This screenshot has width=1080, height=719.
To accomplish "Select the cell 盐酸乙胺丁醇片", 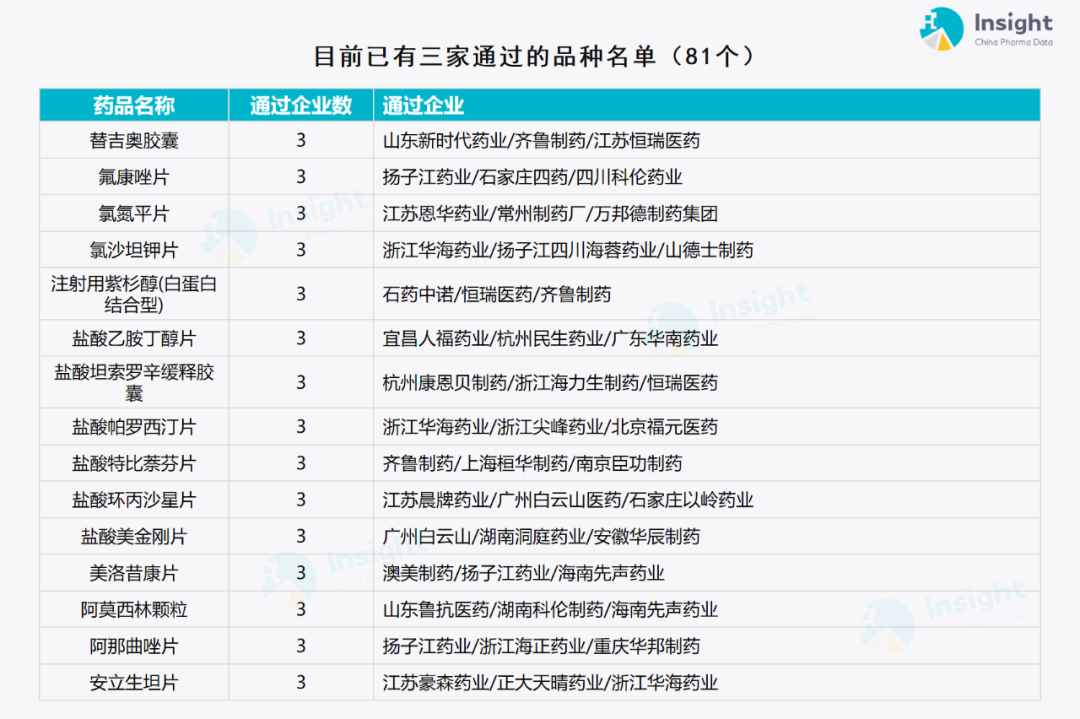I will click(134, 338).
